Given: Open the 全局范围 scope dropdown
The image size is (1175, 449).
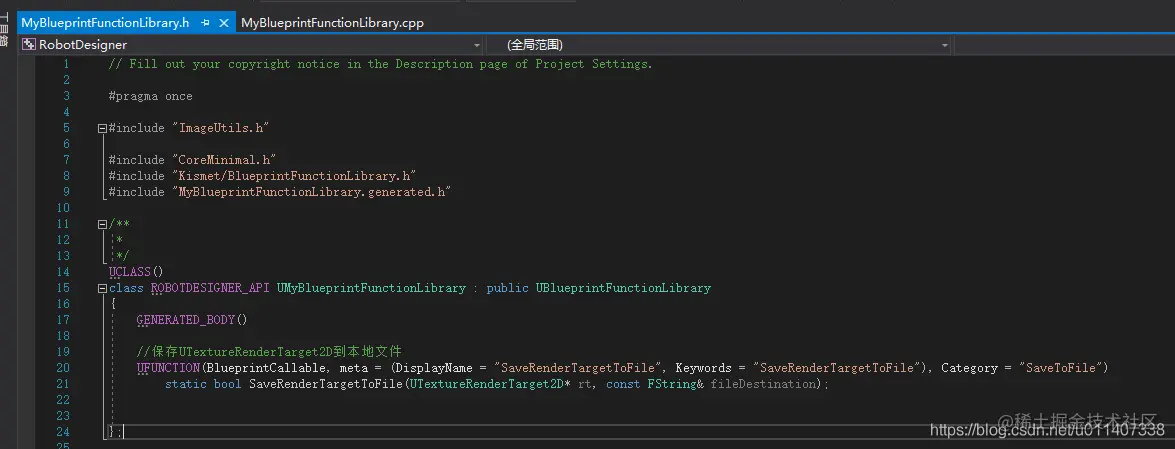Looking at the screenshot, I should (945, 45).
